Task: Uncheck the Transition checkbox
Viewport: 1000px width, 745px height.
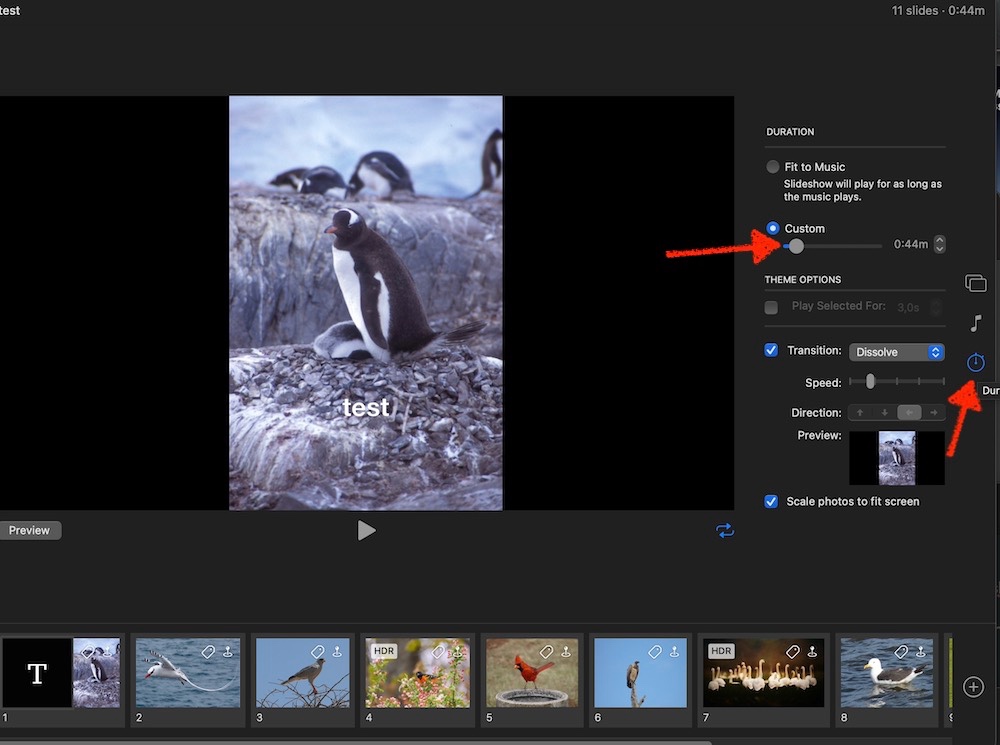Action: pyautogui.click(x=771, y=351)
